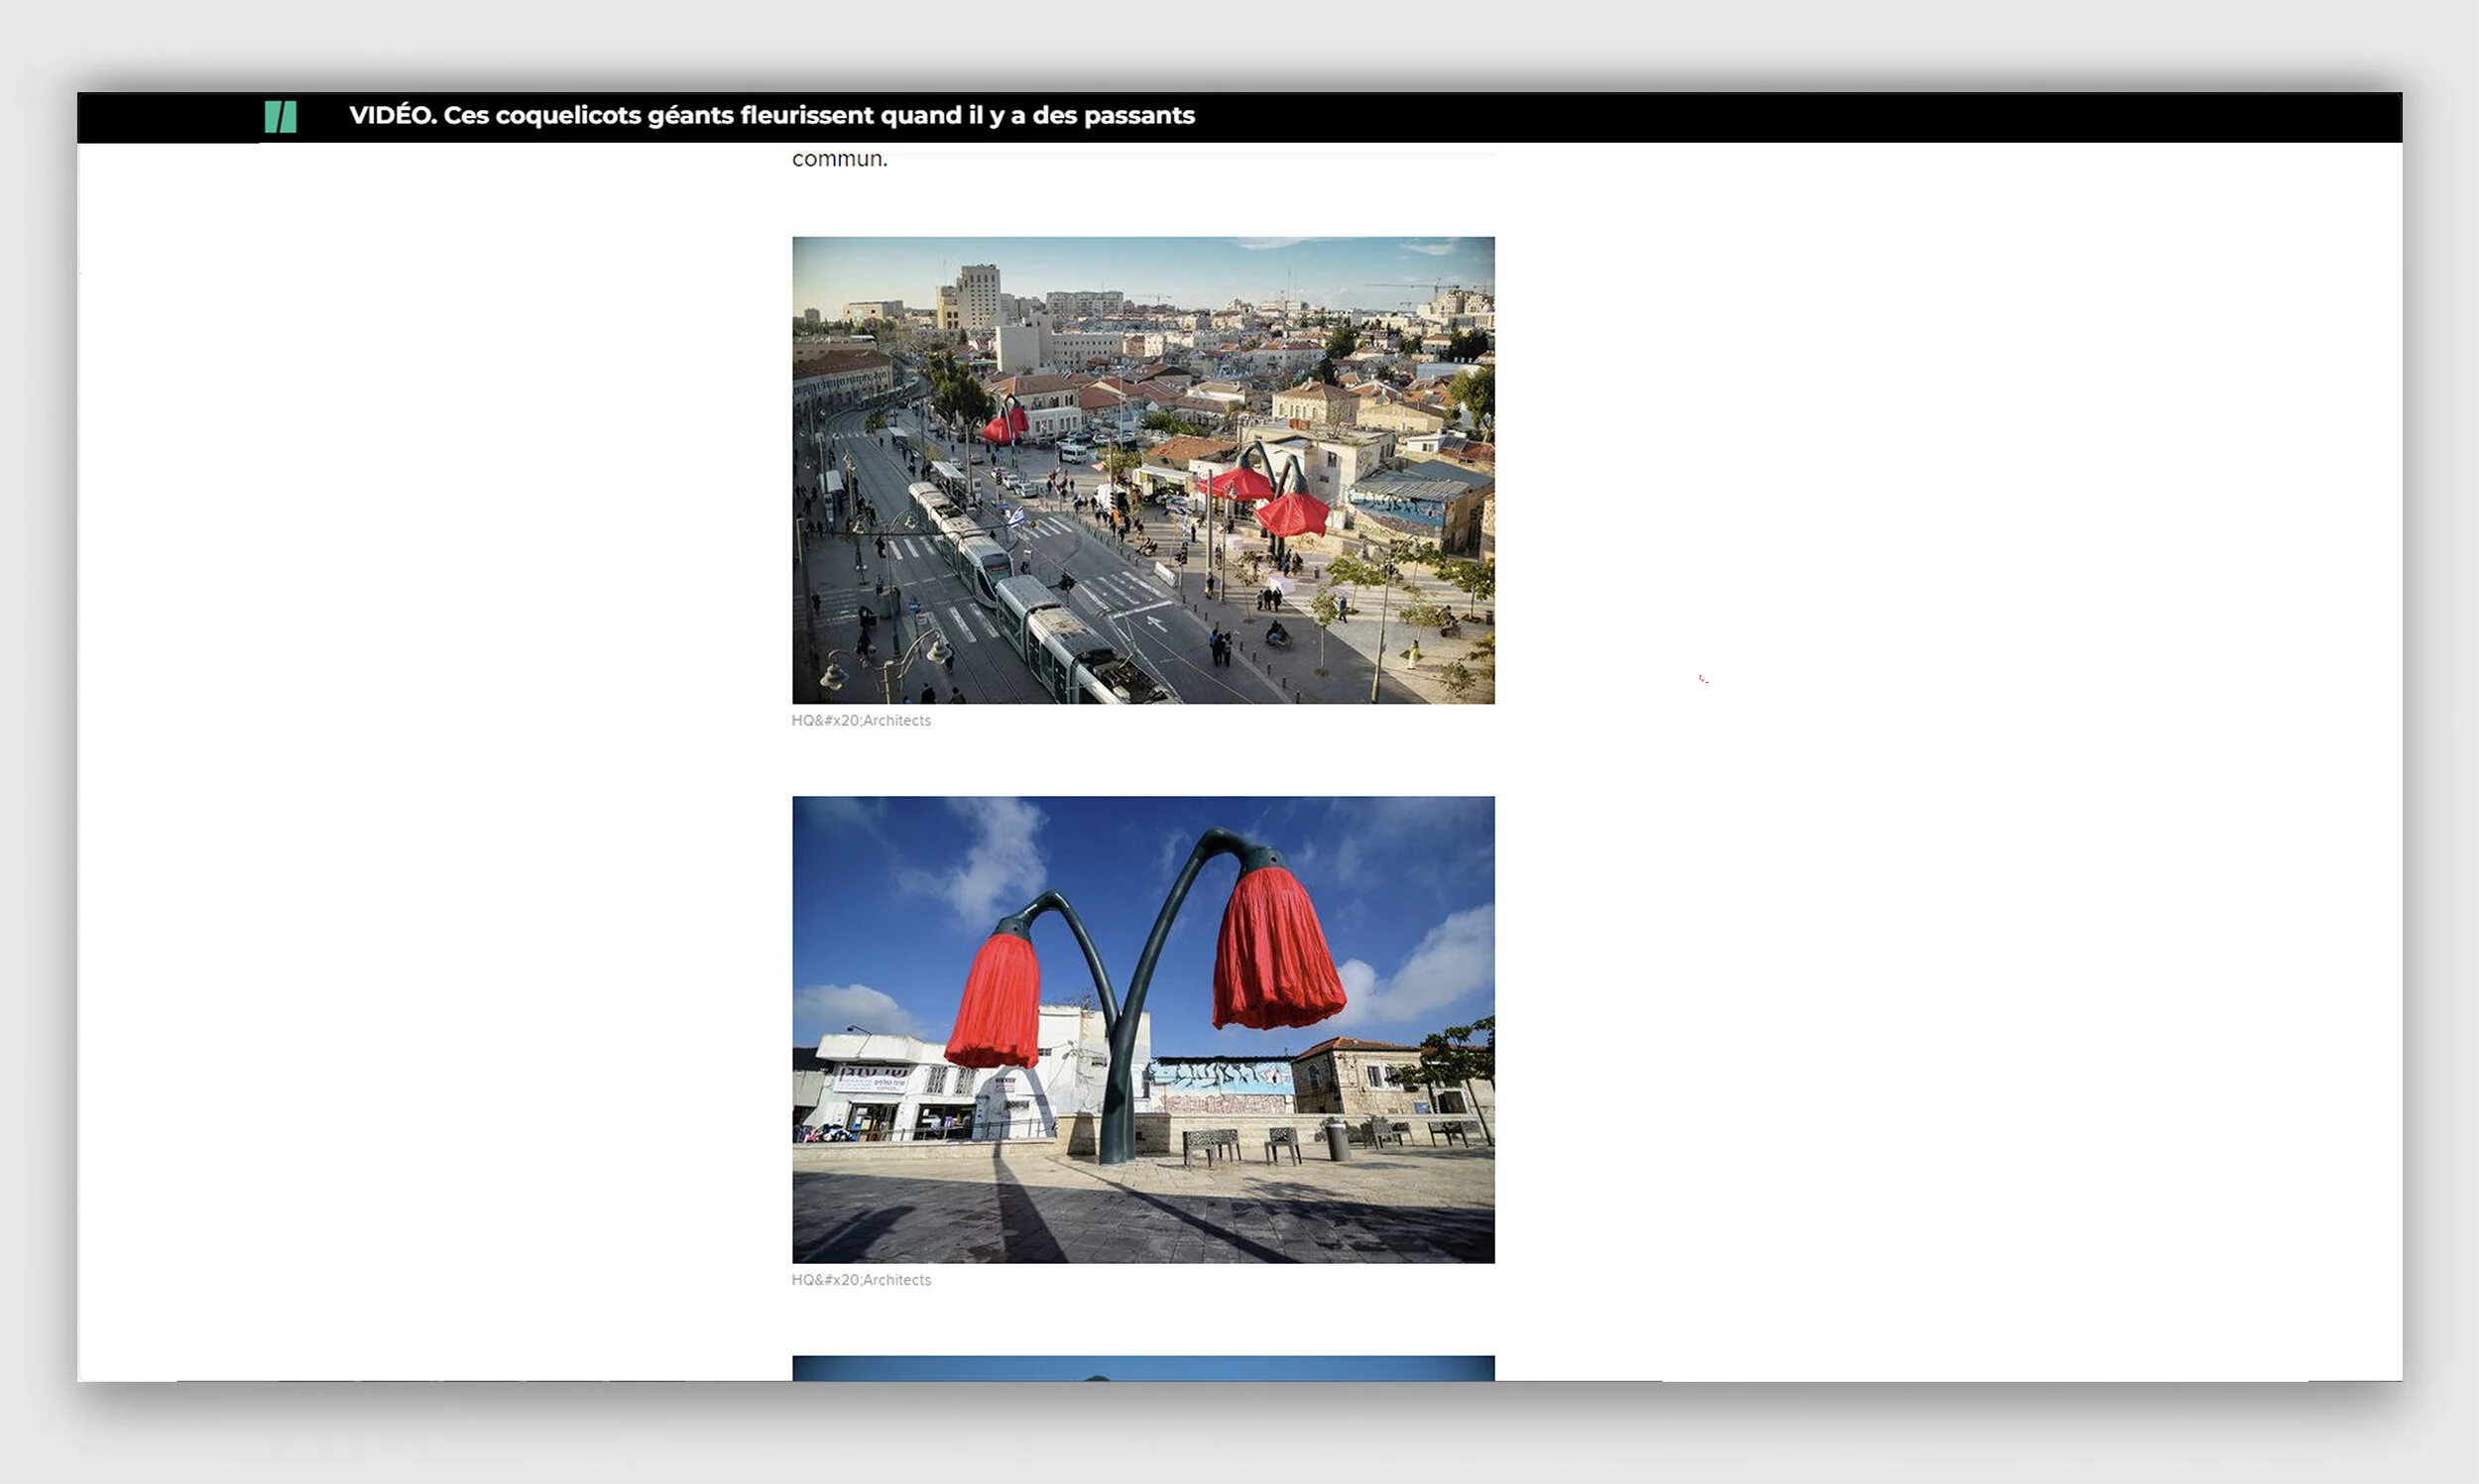Viewport: 2479px width, 1484px height.
Task: Click the headline about coquelicots géants
Action: [770, 116]
